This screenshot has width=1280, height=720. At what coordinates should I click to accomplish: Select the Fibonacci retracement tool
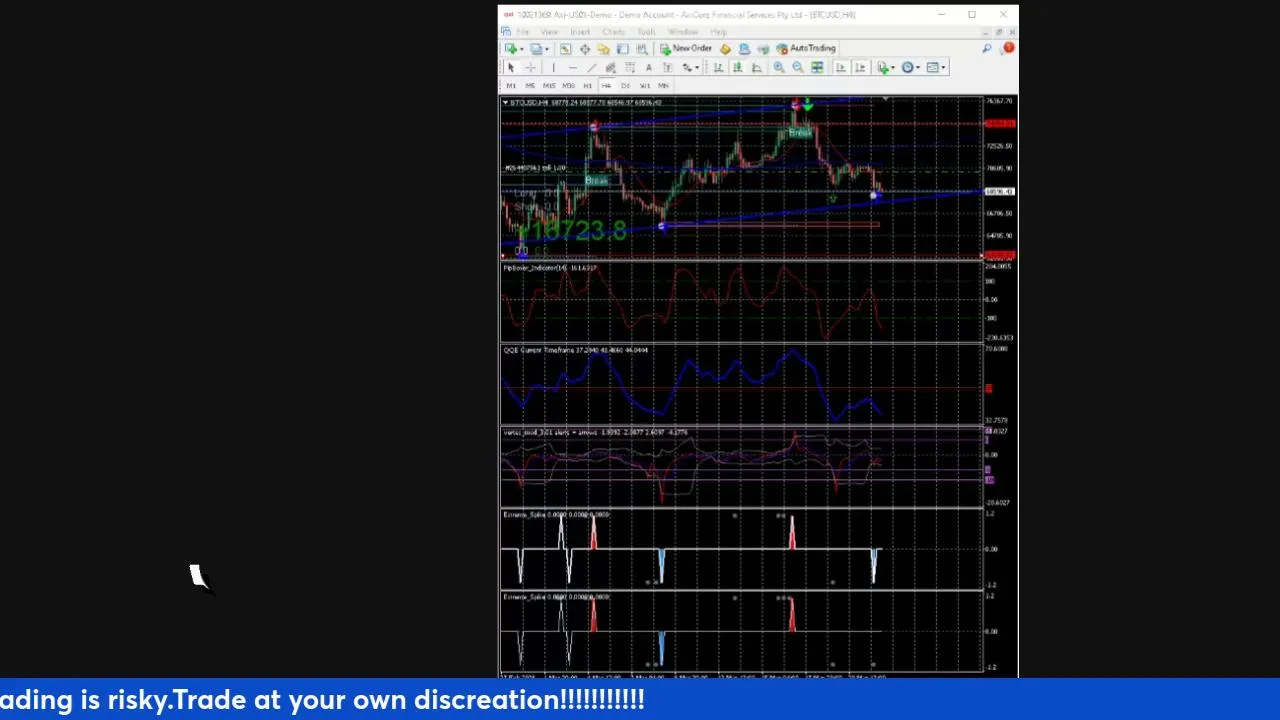[x=629, y=68]
